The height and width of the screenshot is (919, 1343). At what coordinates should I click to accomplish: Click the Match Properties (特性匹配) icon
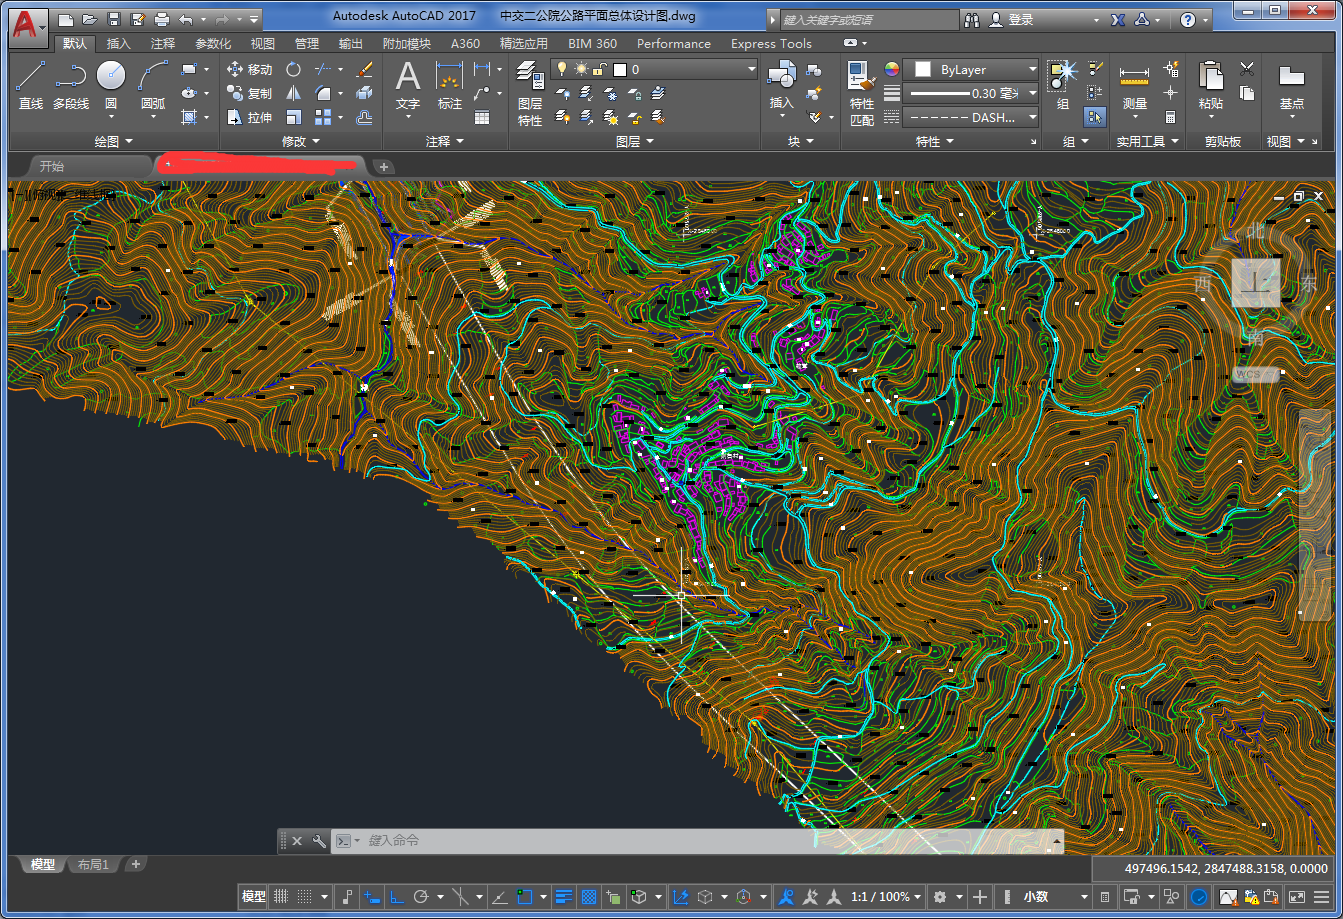862,93
